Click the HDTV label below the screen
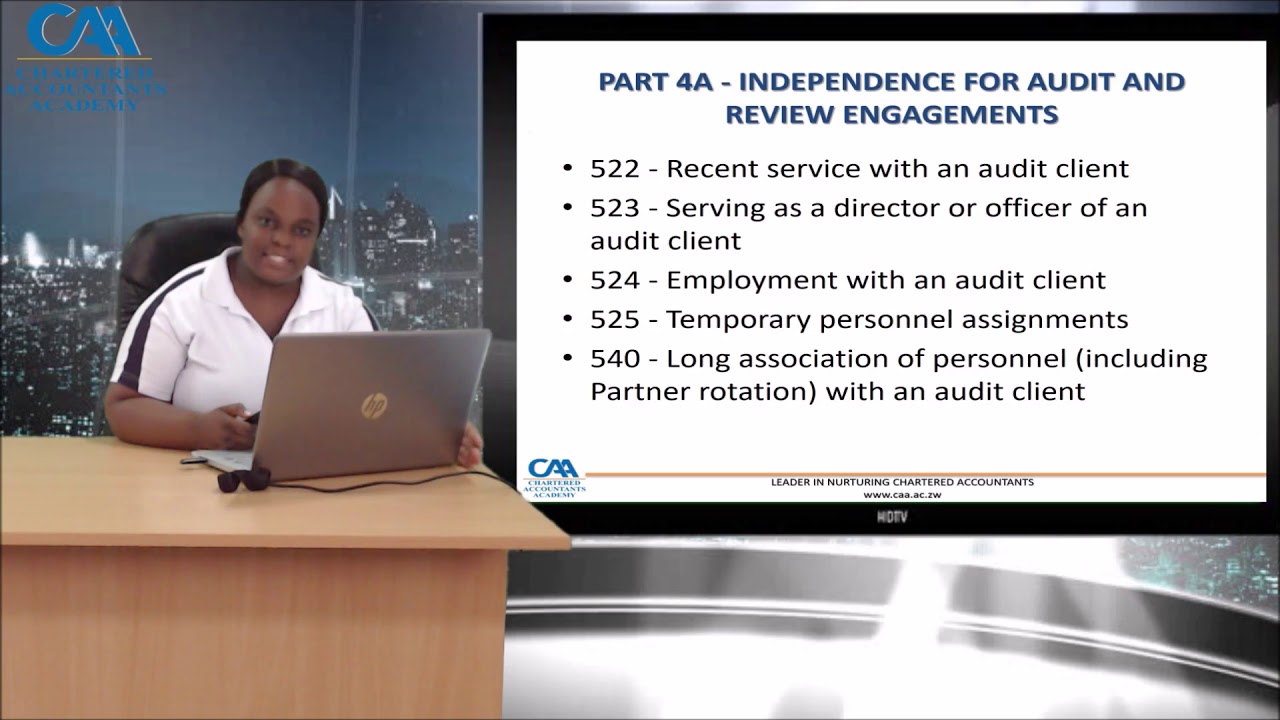This screenshot has width=1280, height=720. point(891,517)
